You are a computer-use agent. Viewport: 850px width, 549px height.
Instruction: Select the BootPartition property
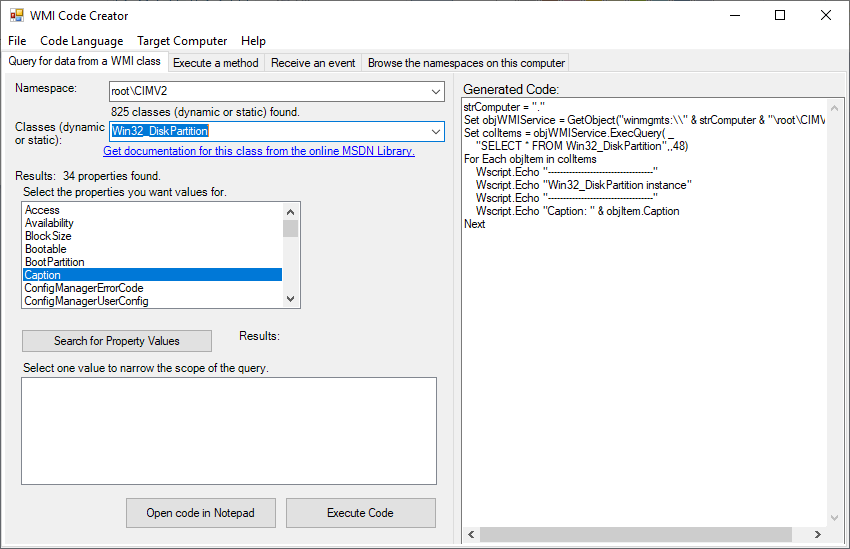tap(152, 262)
